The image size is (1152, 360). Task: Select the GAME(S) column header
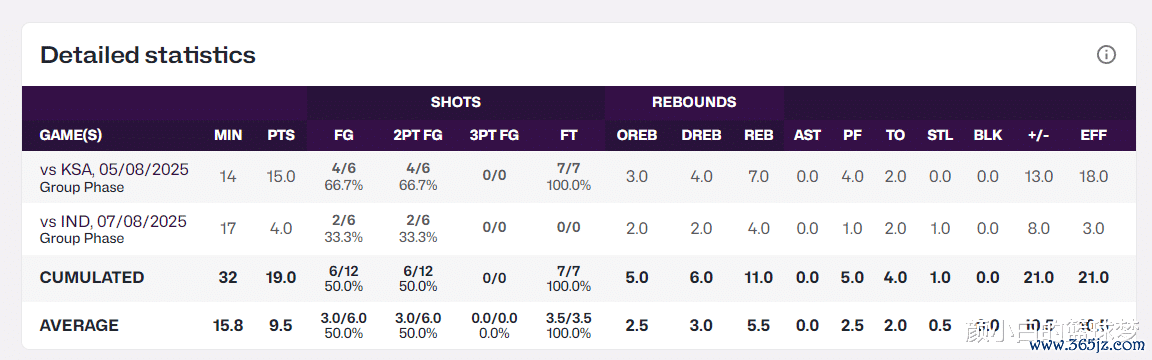pyautogui.click(x=71, y=135)
